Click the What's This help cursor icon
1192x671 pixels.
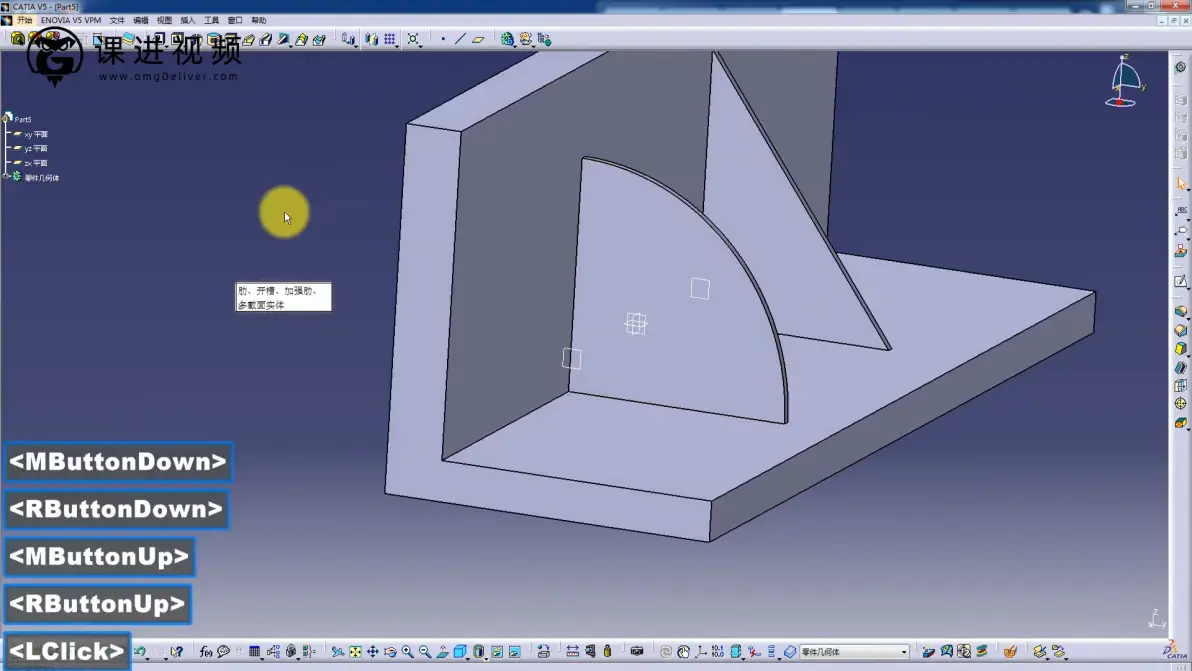176,652
